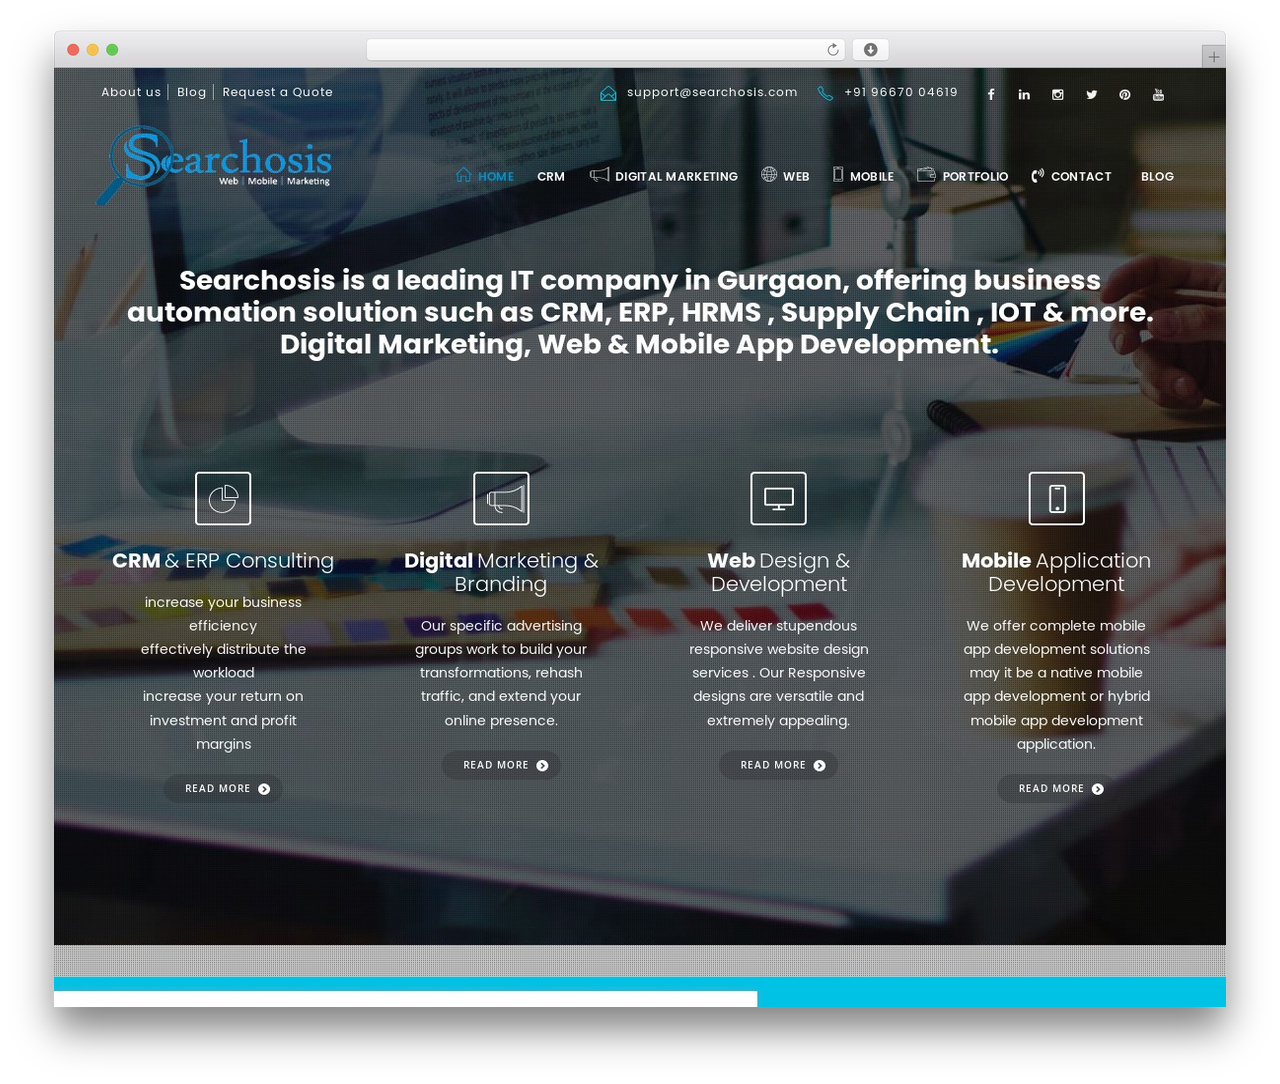Open the Blog main menu item

pos(1157,176)
